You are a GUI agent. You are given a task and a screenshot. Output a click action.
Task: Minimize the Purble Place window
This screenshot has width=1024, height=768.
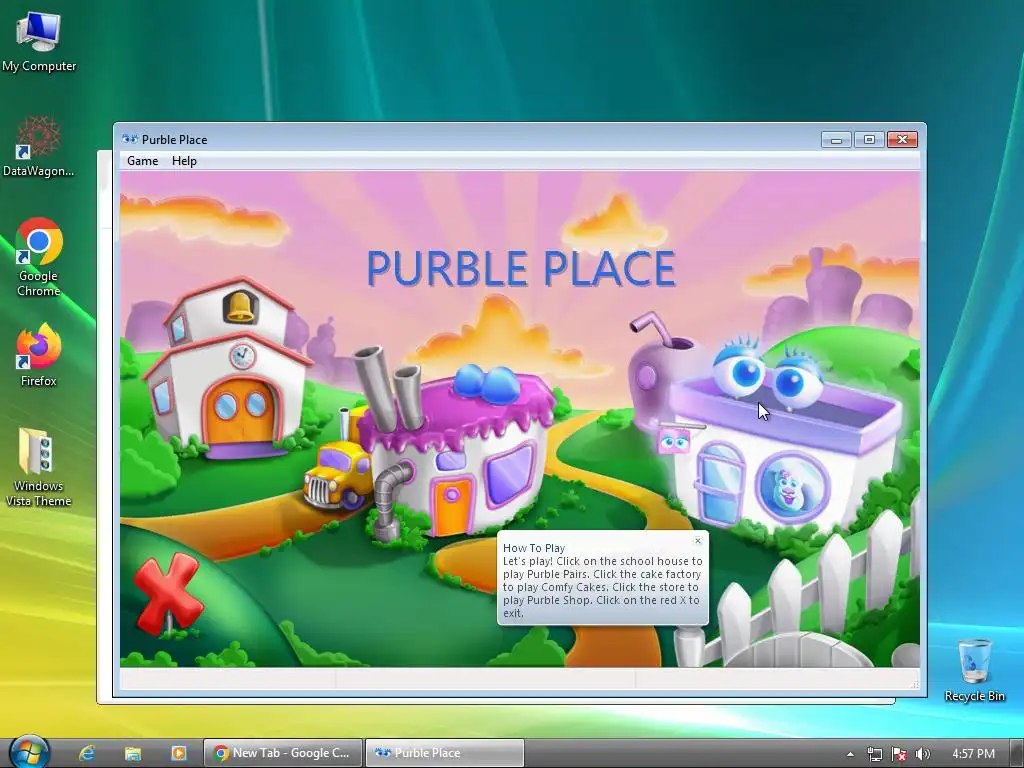[836, 139]
